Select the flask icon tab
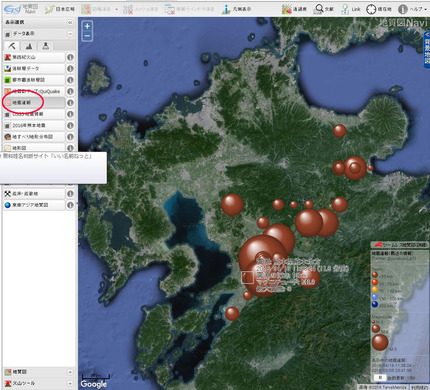 point(46,46)
